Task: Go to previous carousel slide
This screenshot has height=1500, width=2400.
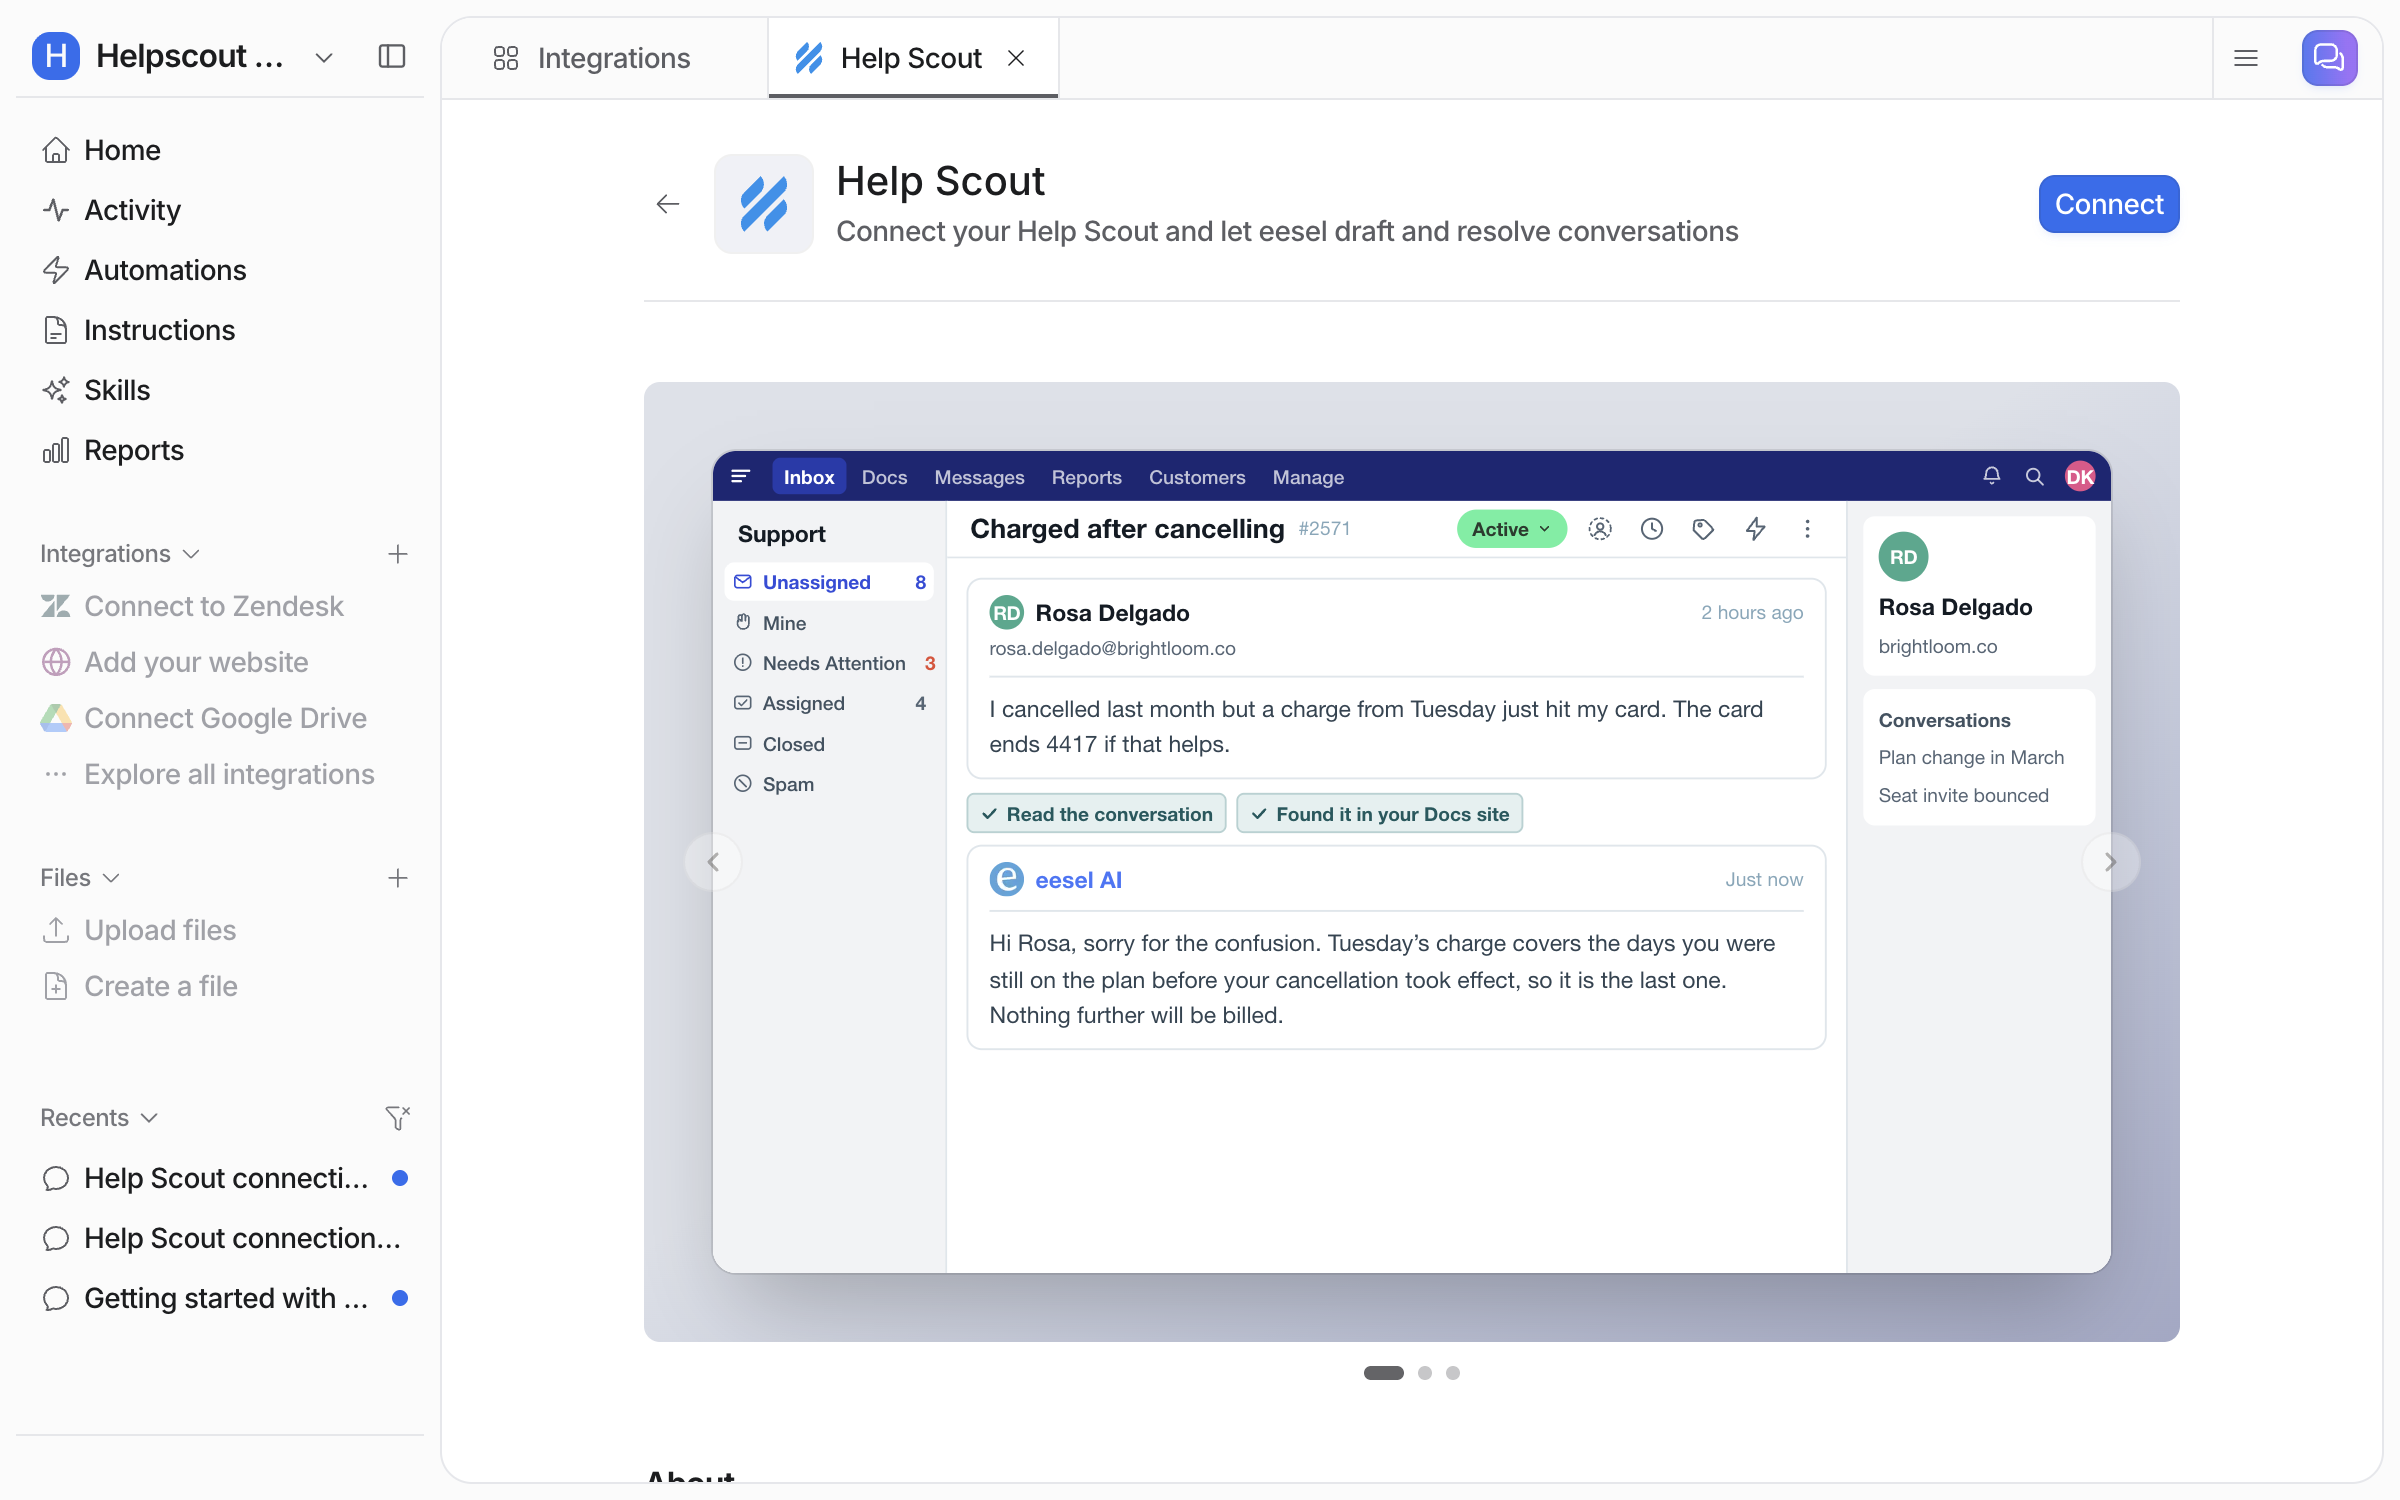Action: point(713,862)
